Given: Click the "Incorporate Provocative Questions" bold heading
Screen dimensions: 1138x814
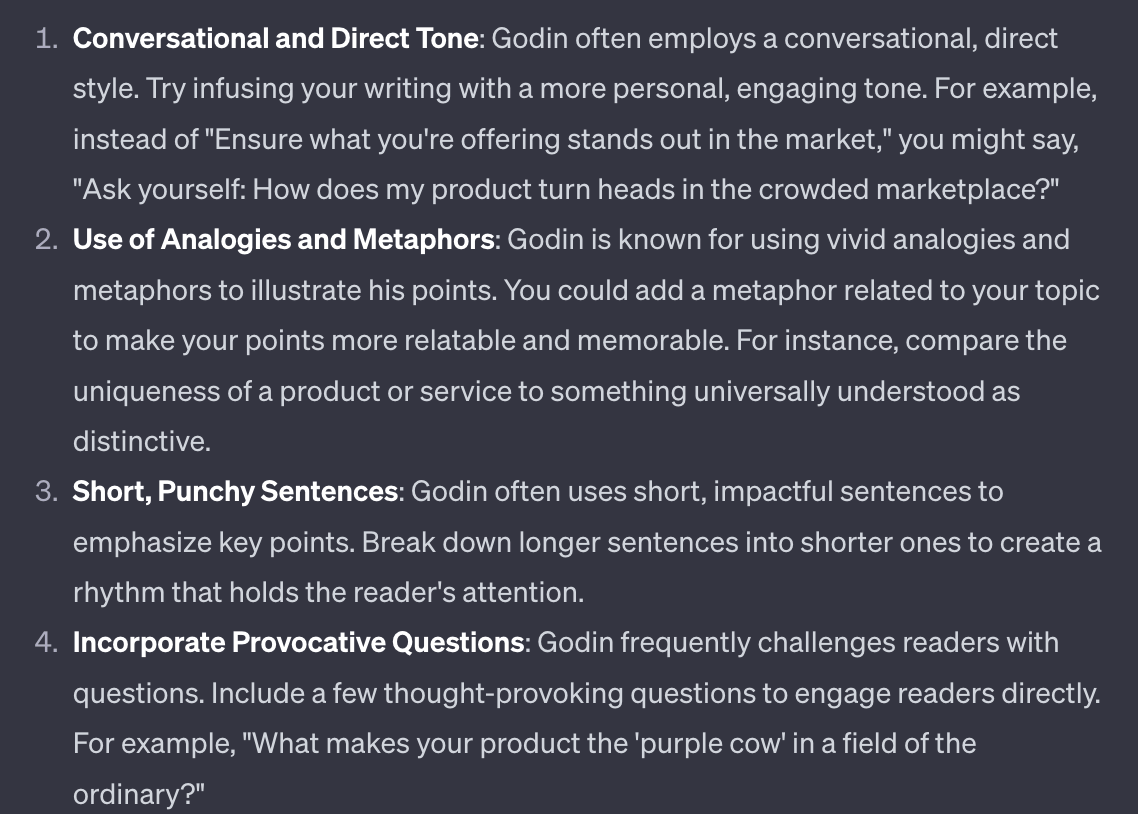Looking at the screenshot, I should click(x=299, y=642).
